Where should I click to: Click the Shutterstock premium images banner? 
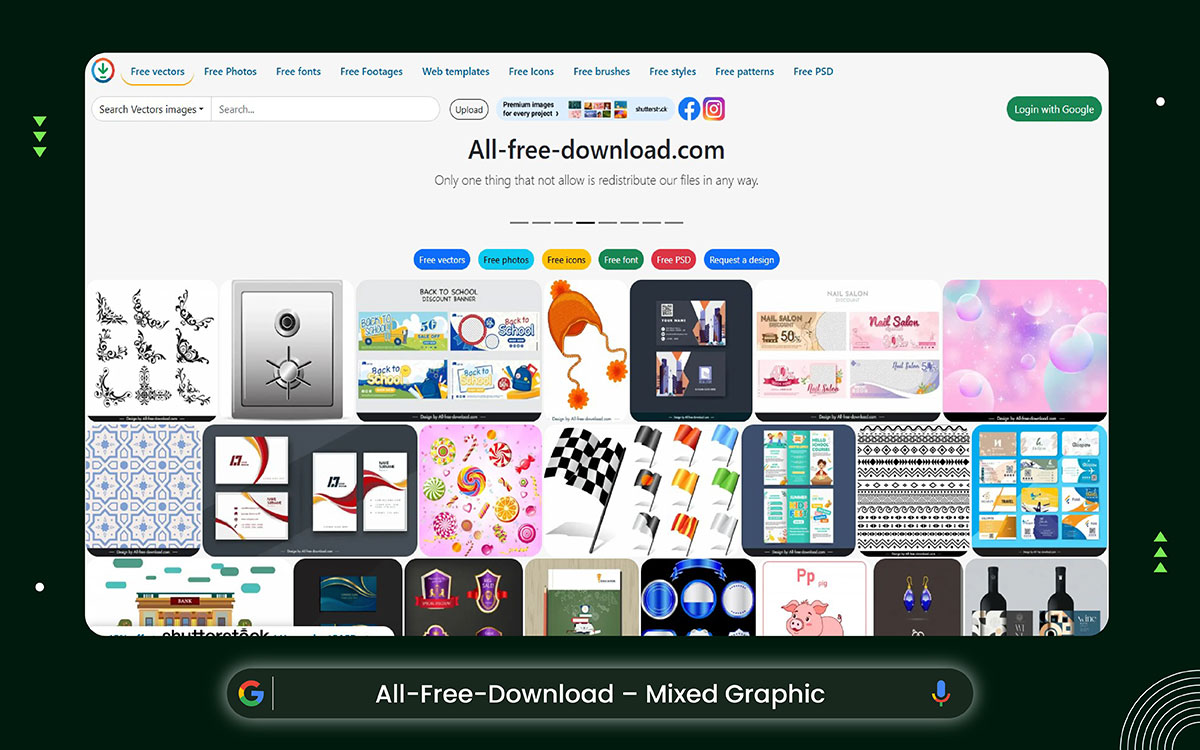[584, 109]
